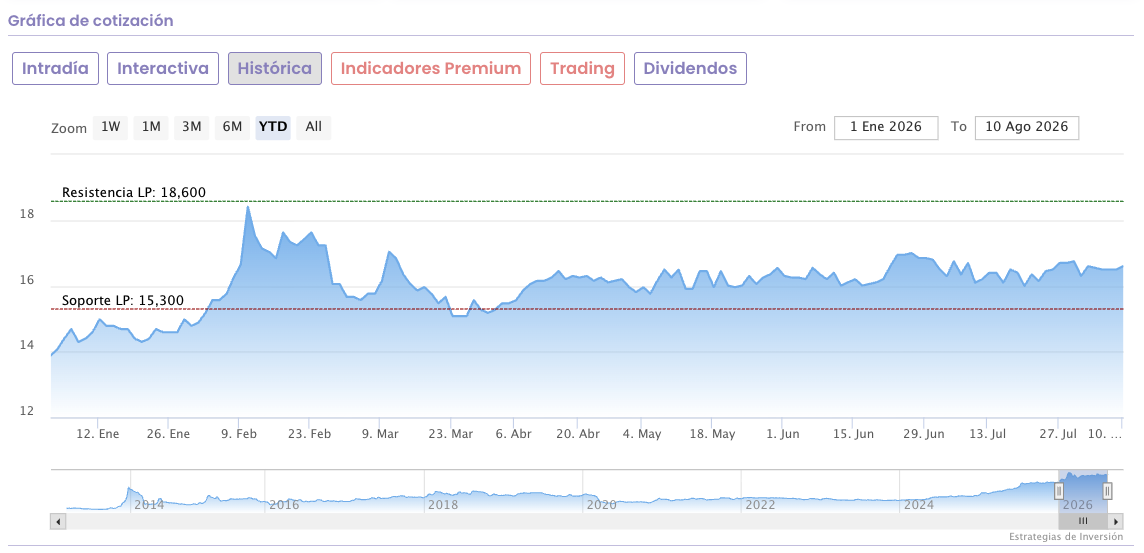Screen dimensions: 1144x553
Task: Click the 18. May axis label
Action: pyautogui.click(x=712, y=434)
